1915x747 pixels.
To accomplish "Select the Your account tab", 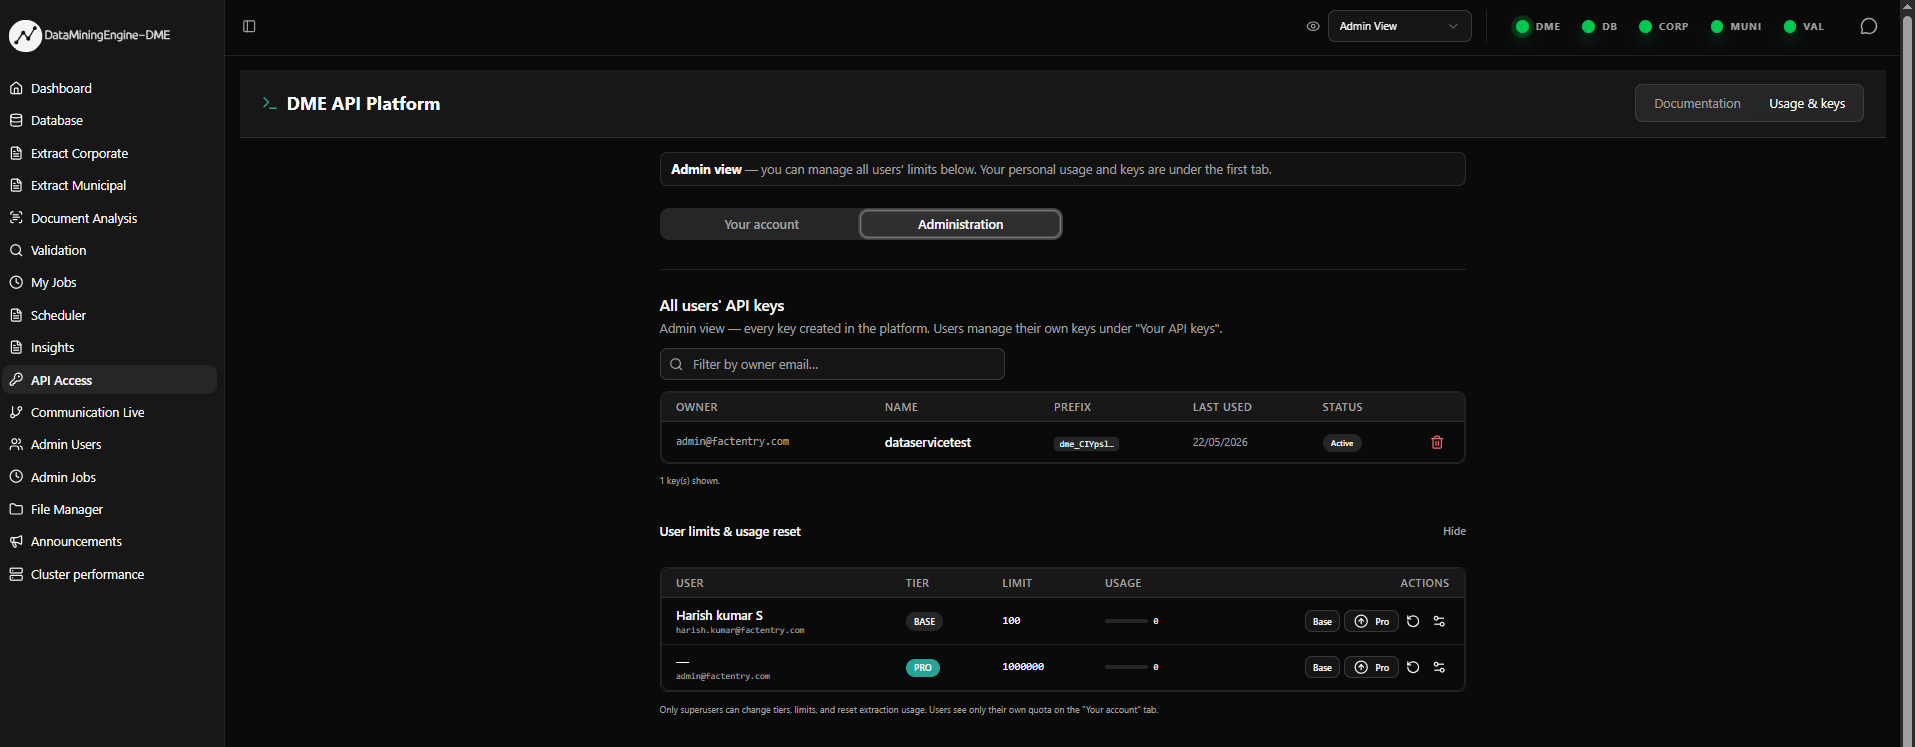I will [761, 224].
